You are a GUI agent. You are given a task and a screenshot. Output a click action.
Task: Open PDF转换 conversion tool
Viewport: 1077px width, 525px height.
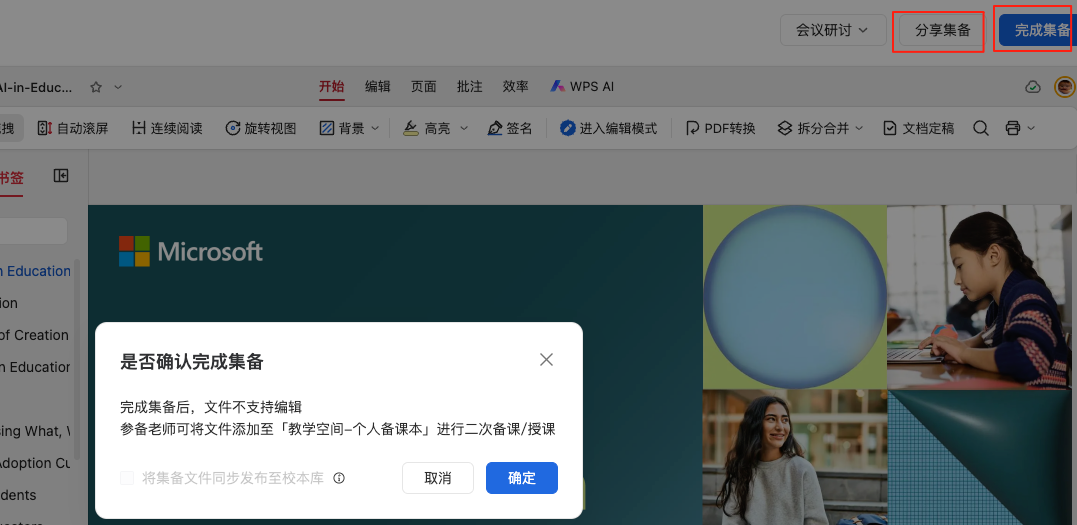tap(721, 128)
